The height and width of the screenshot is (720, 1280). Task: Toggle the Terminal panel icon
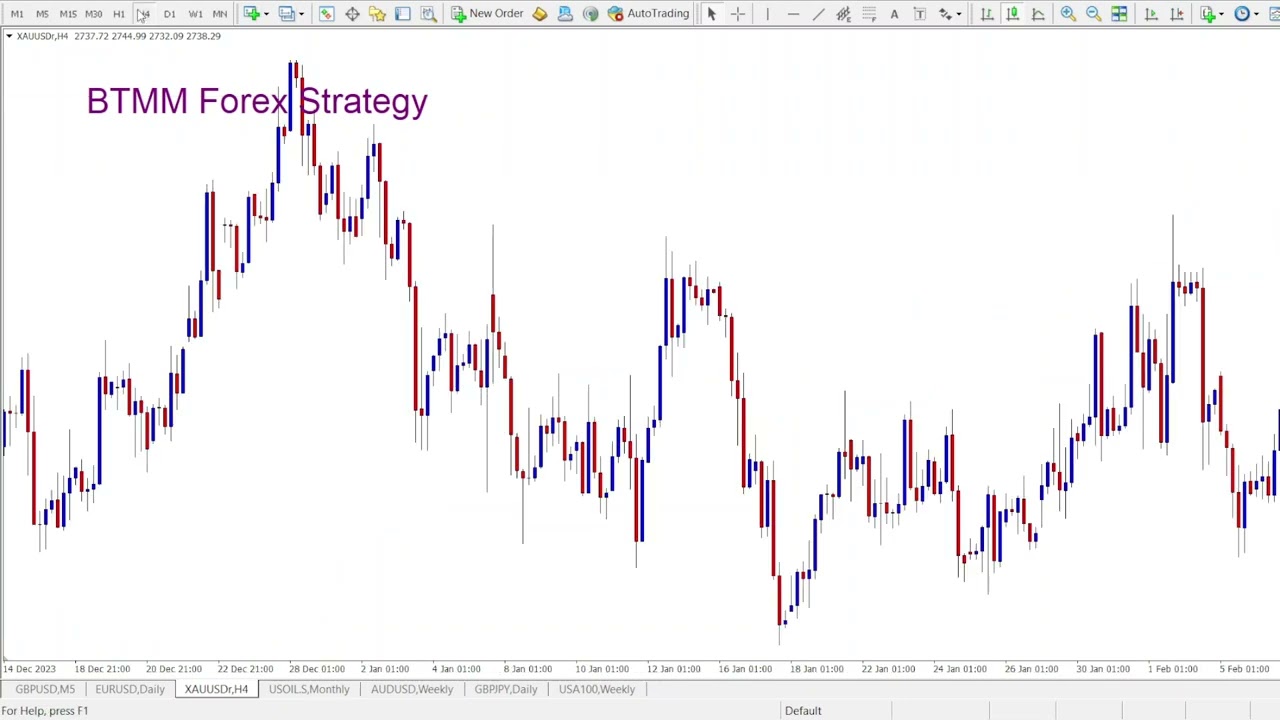pos(402,14)
